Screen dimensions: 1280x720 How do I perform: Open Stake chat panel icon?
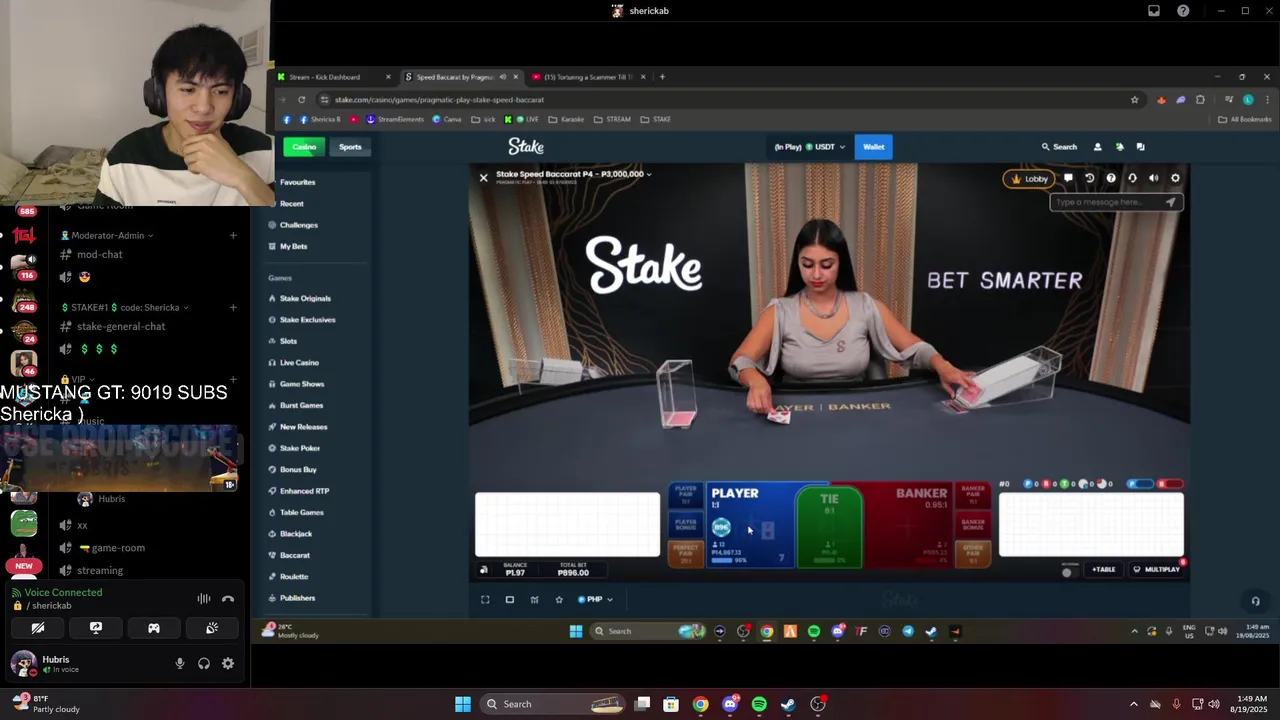point(1140,147)
